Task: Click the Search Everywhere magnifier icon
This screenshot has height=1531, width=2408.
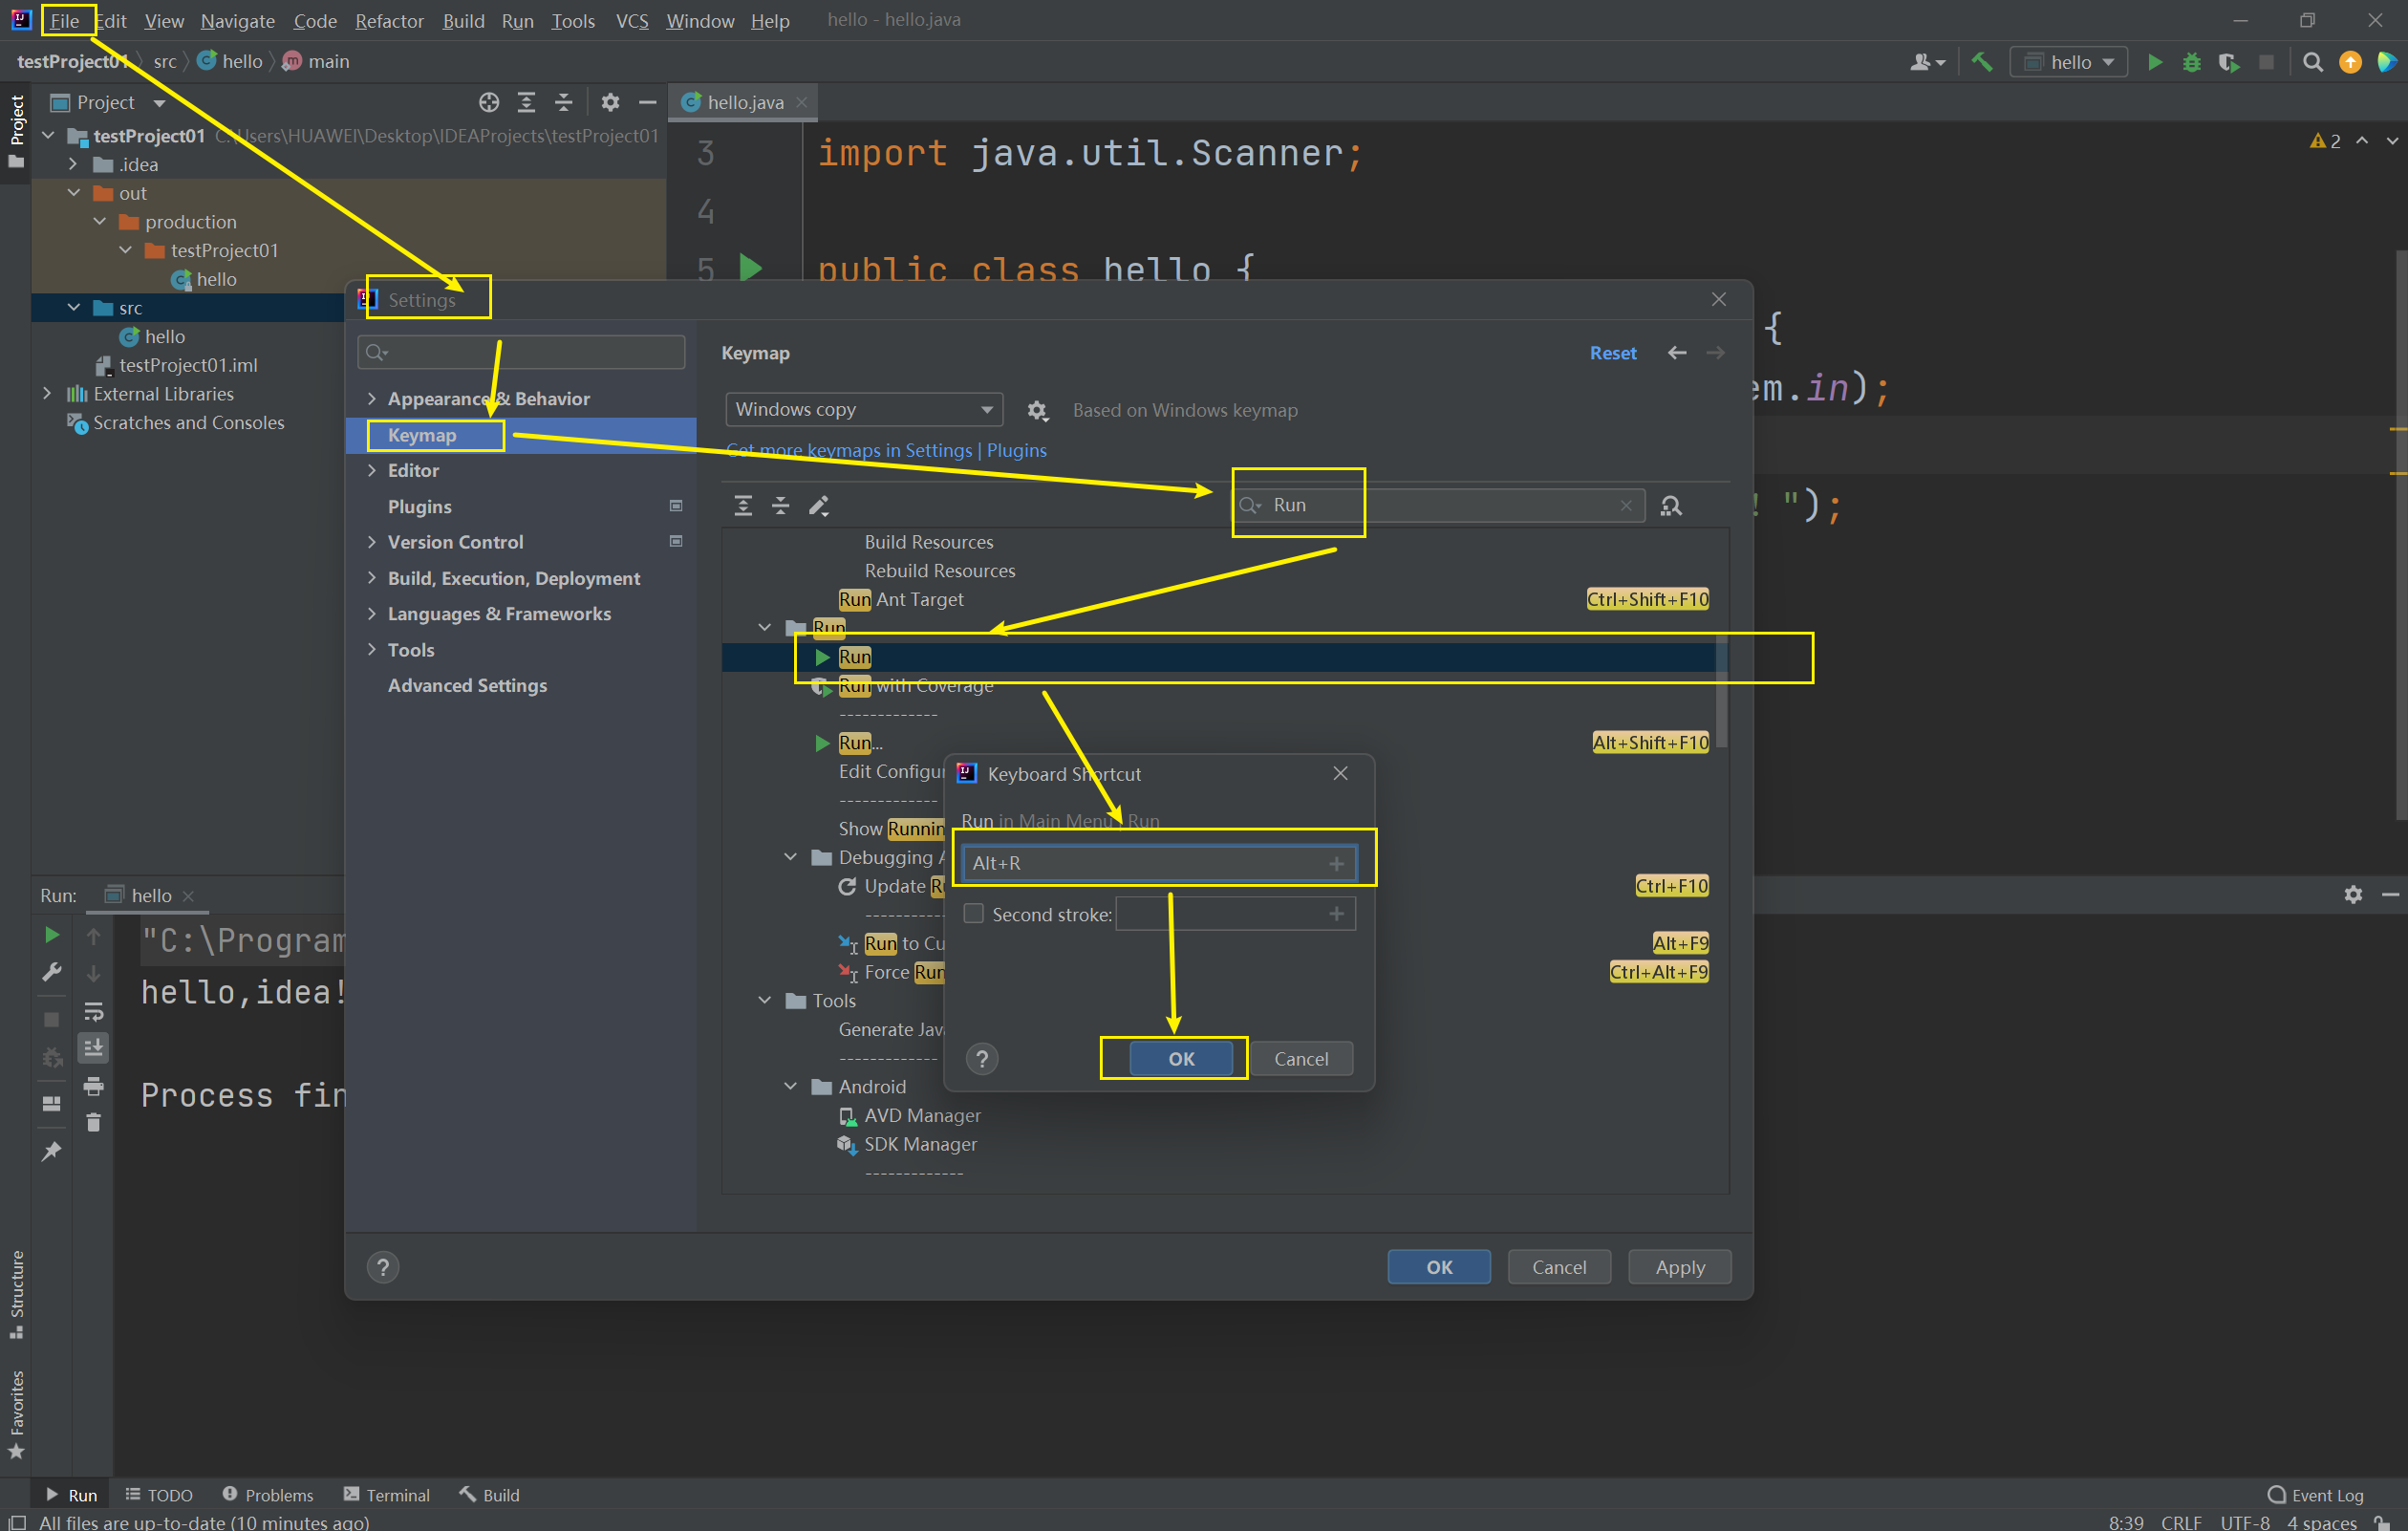Action: coord(2312,62)
